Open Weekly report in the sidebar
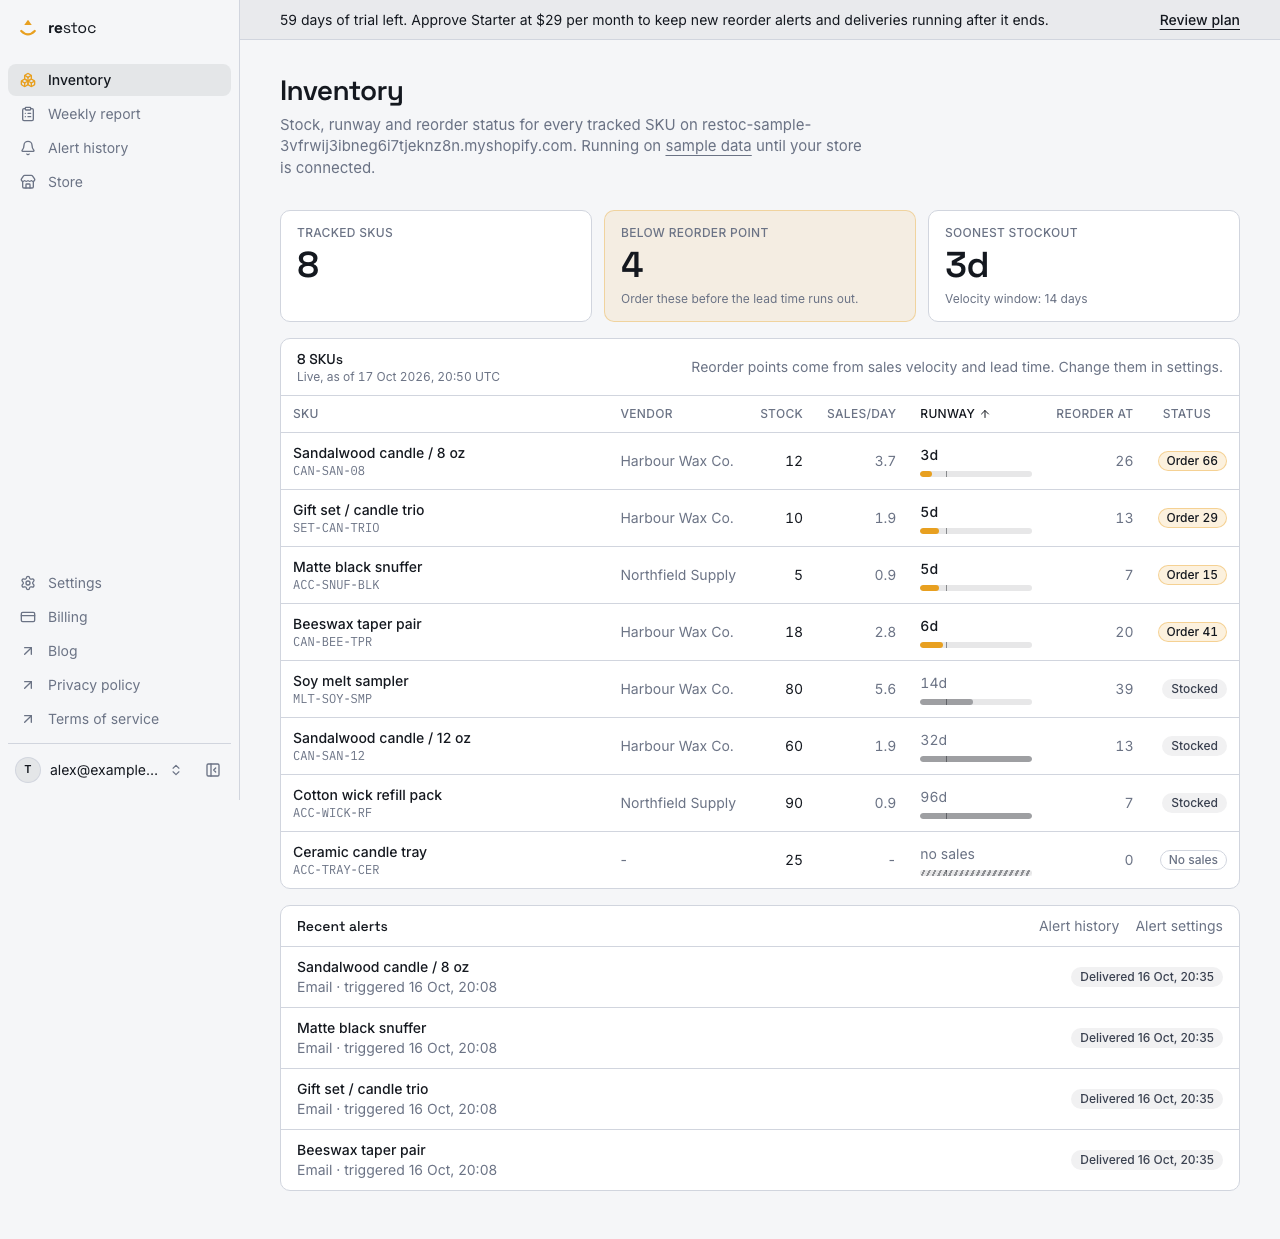Viewport: 1280px width, 1239px height. click(x=119, y=114)
